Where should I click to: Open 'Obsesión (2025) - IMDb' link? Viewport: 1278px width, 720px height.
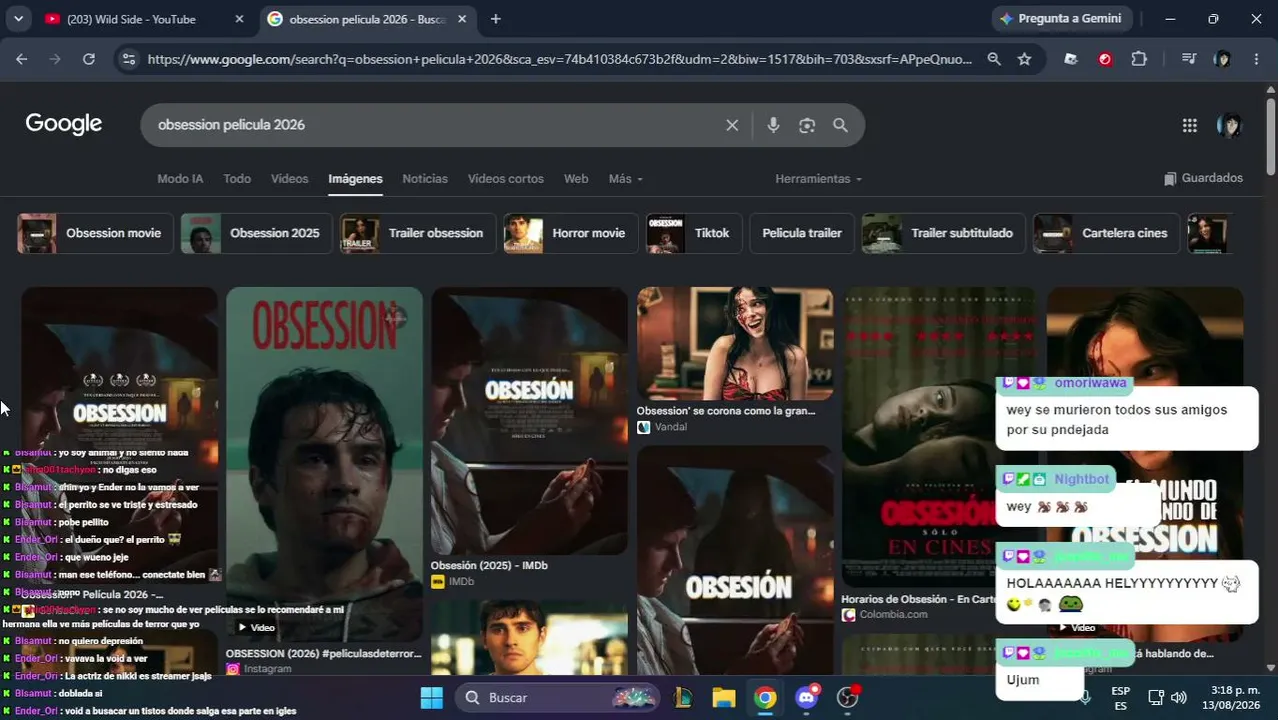coord(489,565)
